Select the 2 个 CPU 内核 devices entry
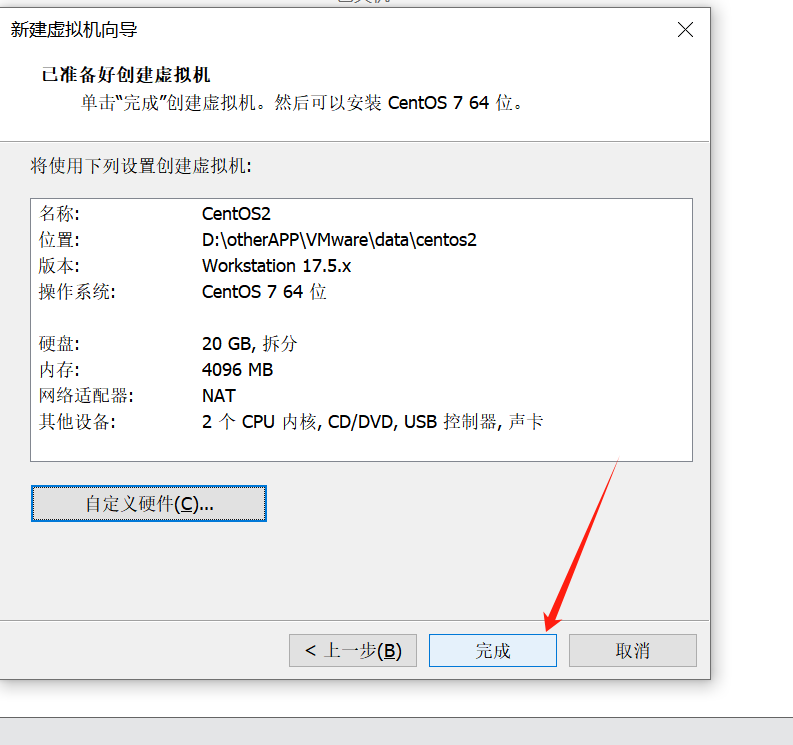The width and height of the screenshot is (793, 745). coord(259,422)
